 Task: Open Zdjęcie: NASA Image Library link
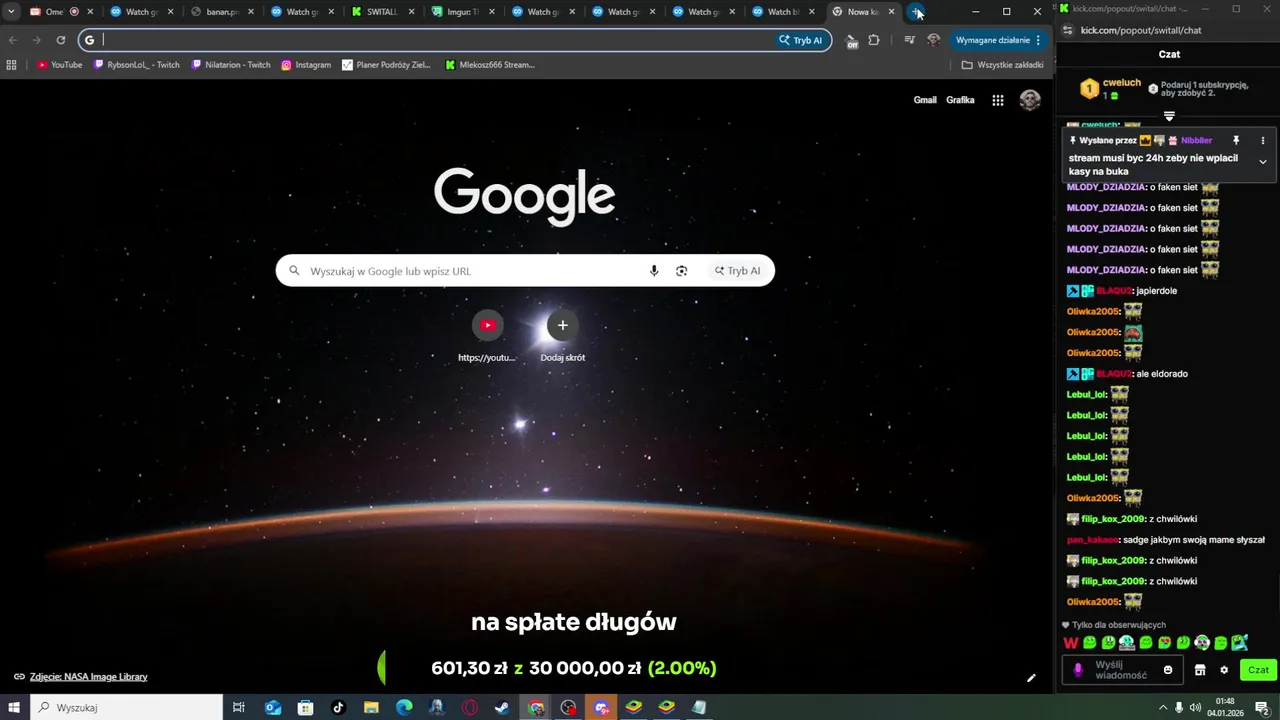88,677
